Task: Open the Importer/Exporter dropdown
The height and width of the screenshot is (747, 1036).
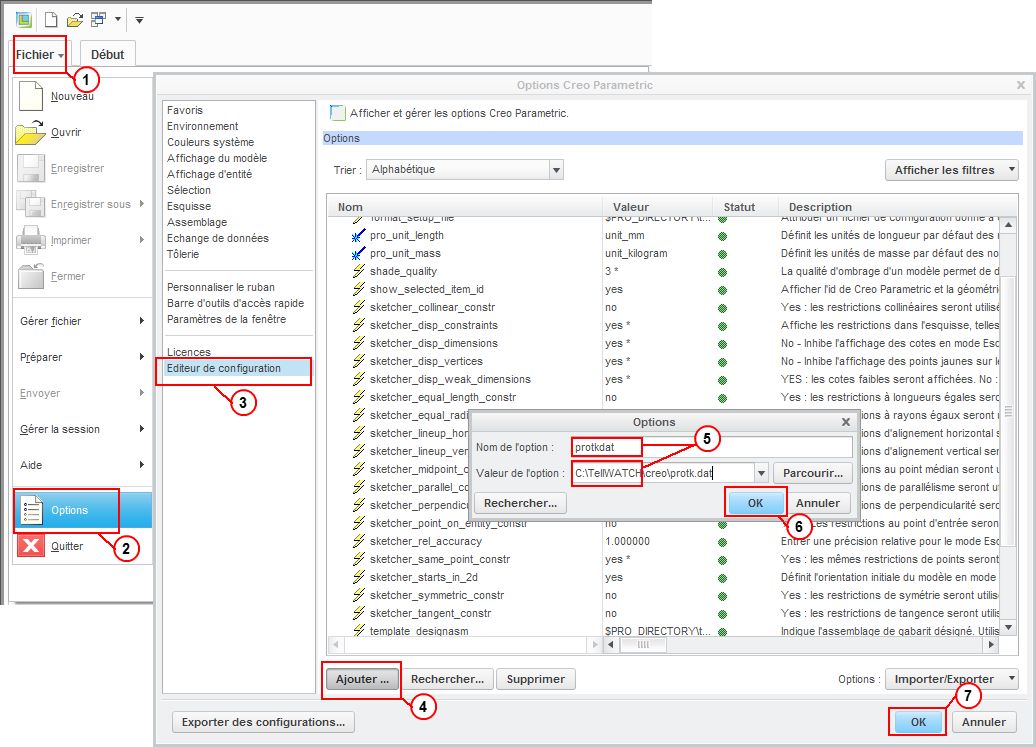Action: (x=951, y=680)
